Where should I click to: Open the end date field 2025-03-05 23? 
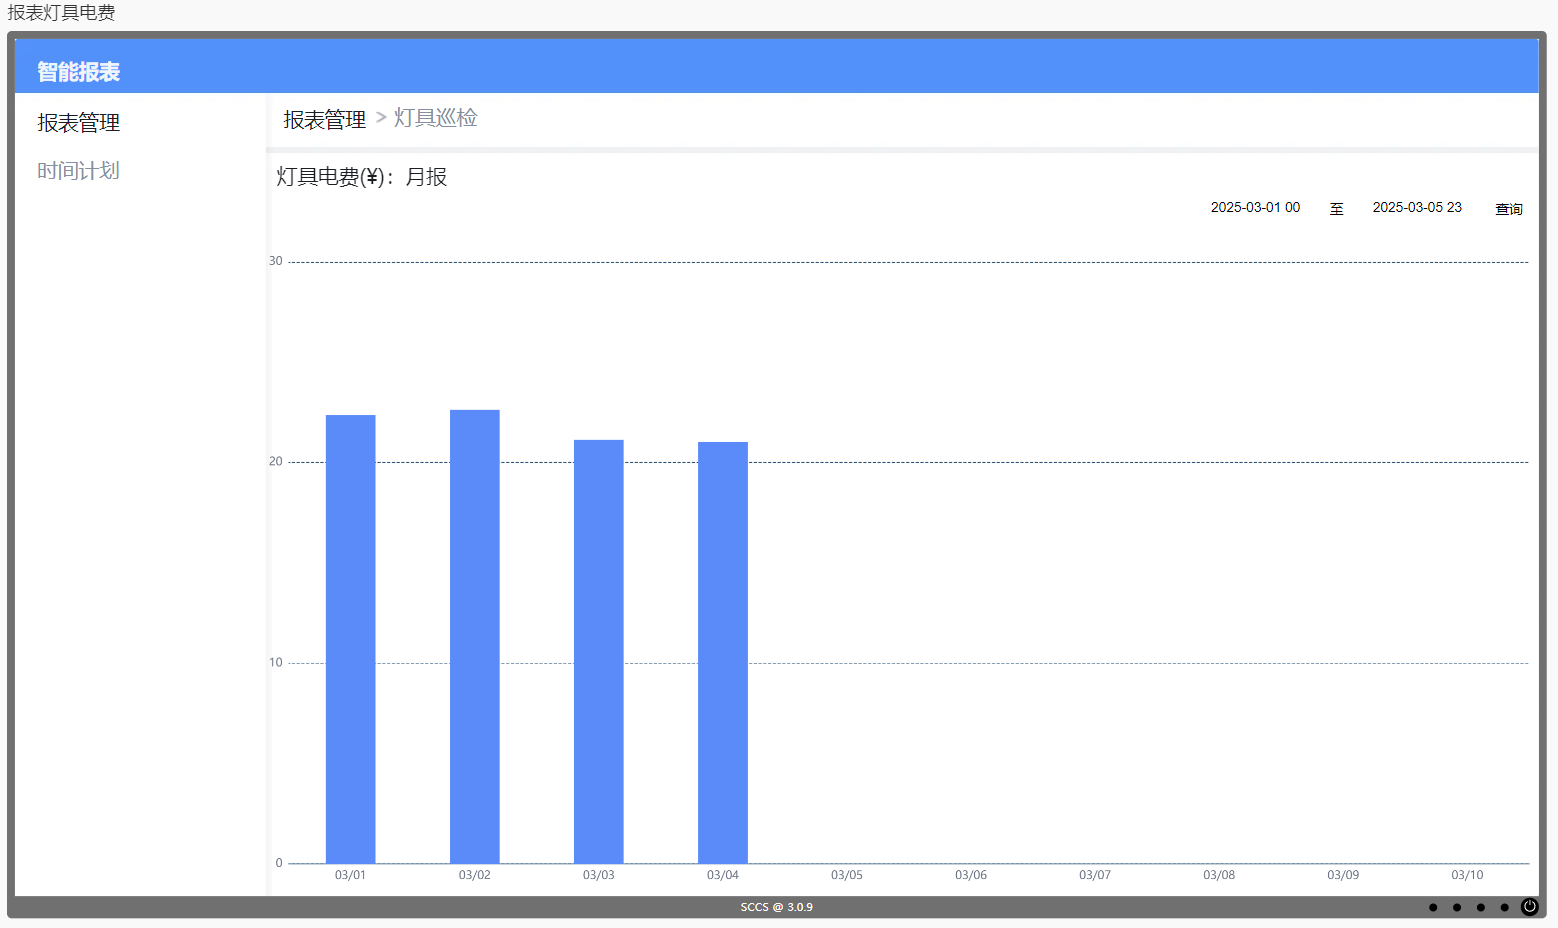point(1417,208)
